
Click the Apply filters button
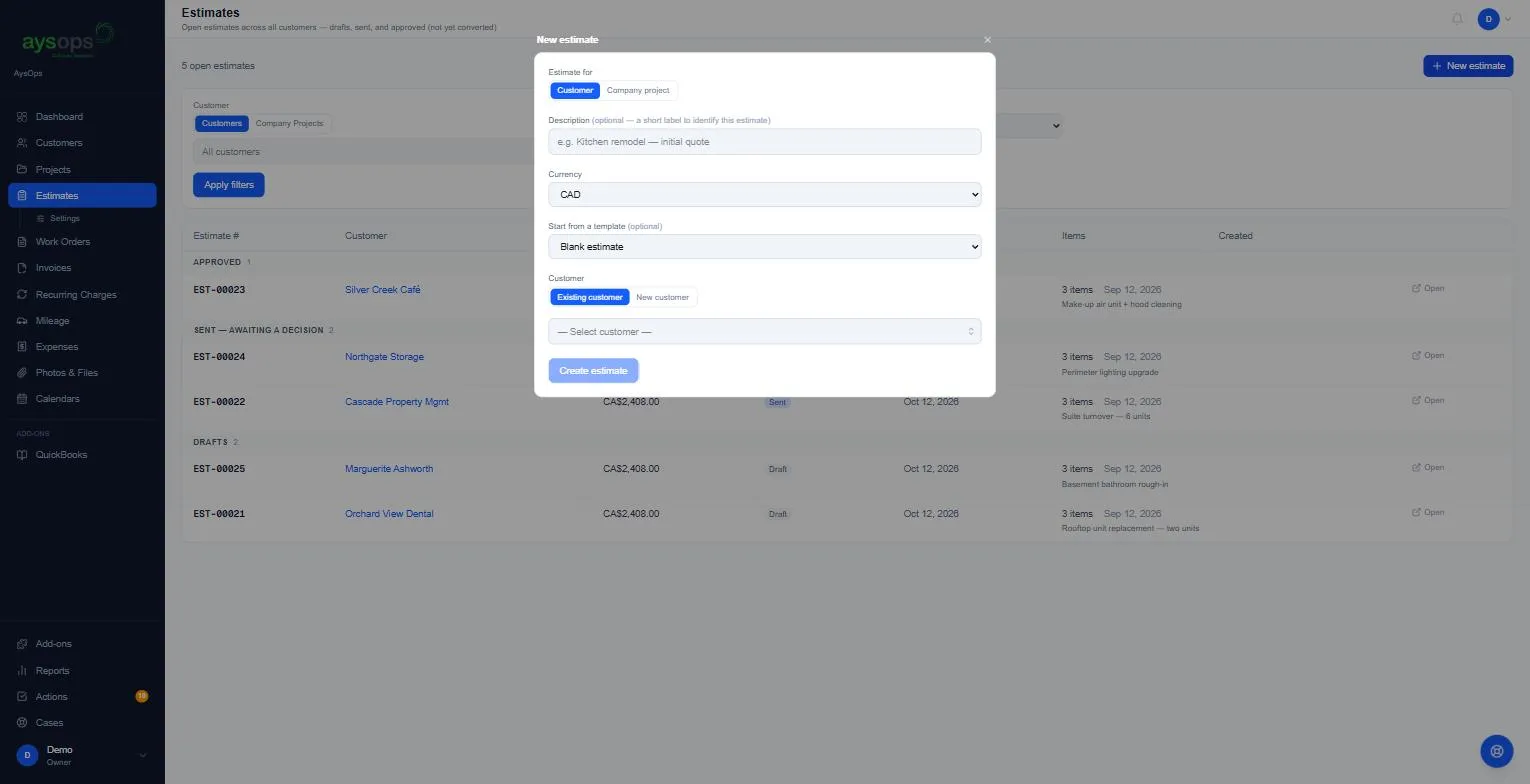point(229,185)
